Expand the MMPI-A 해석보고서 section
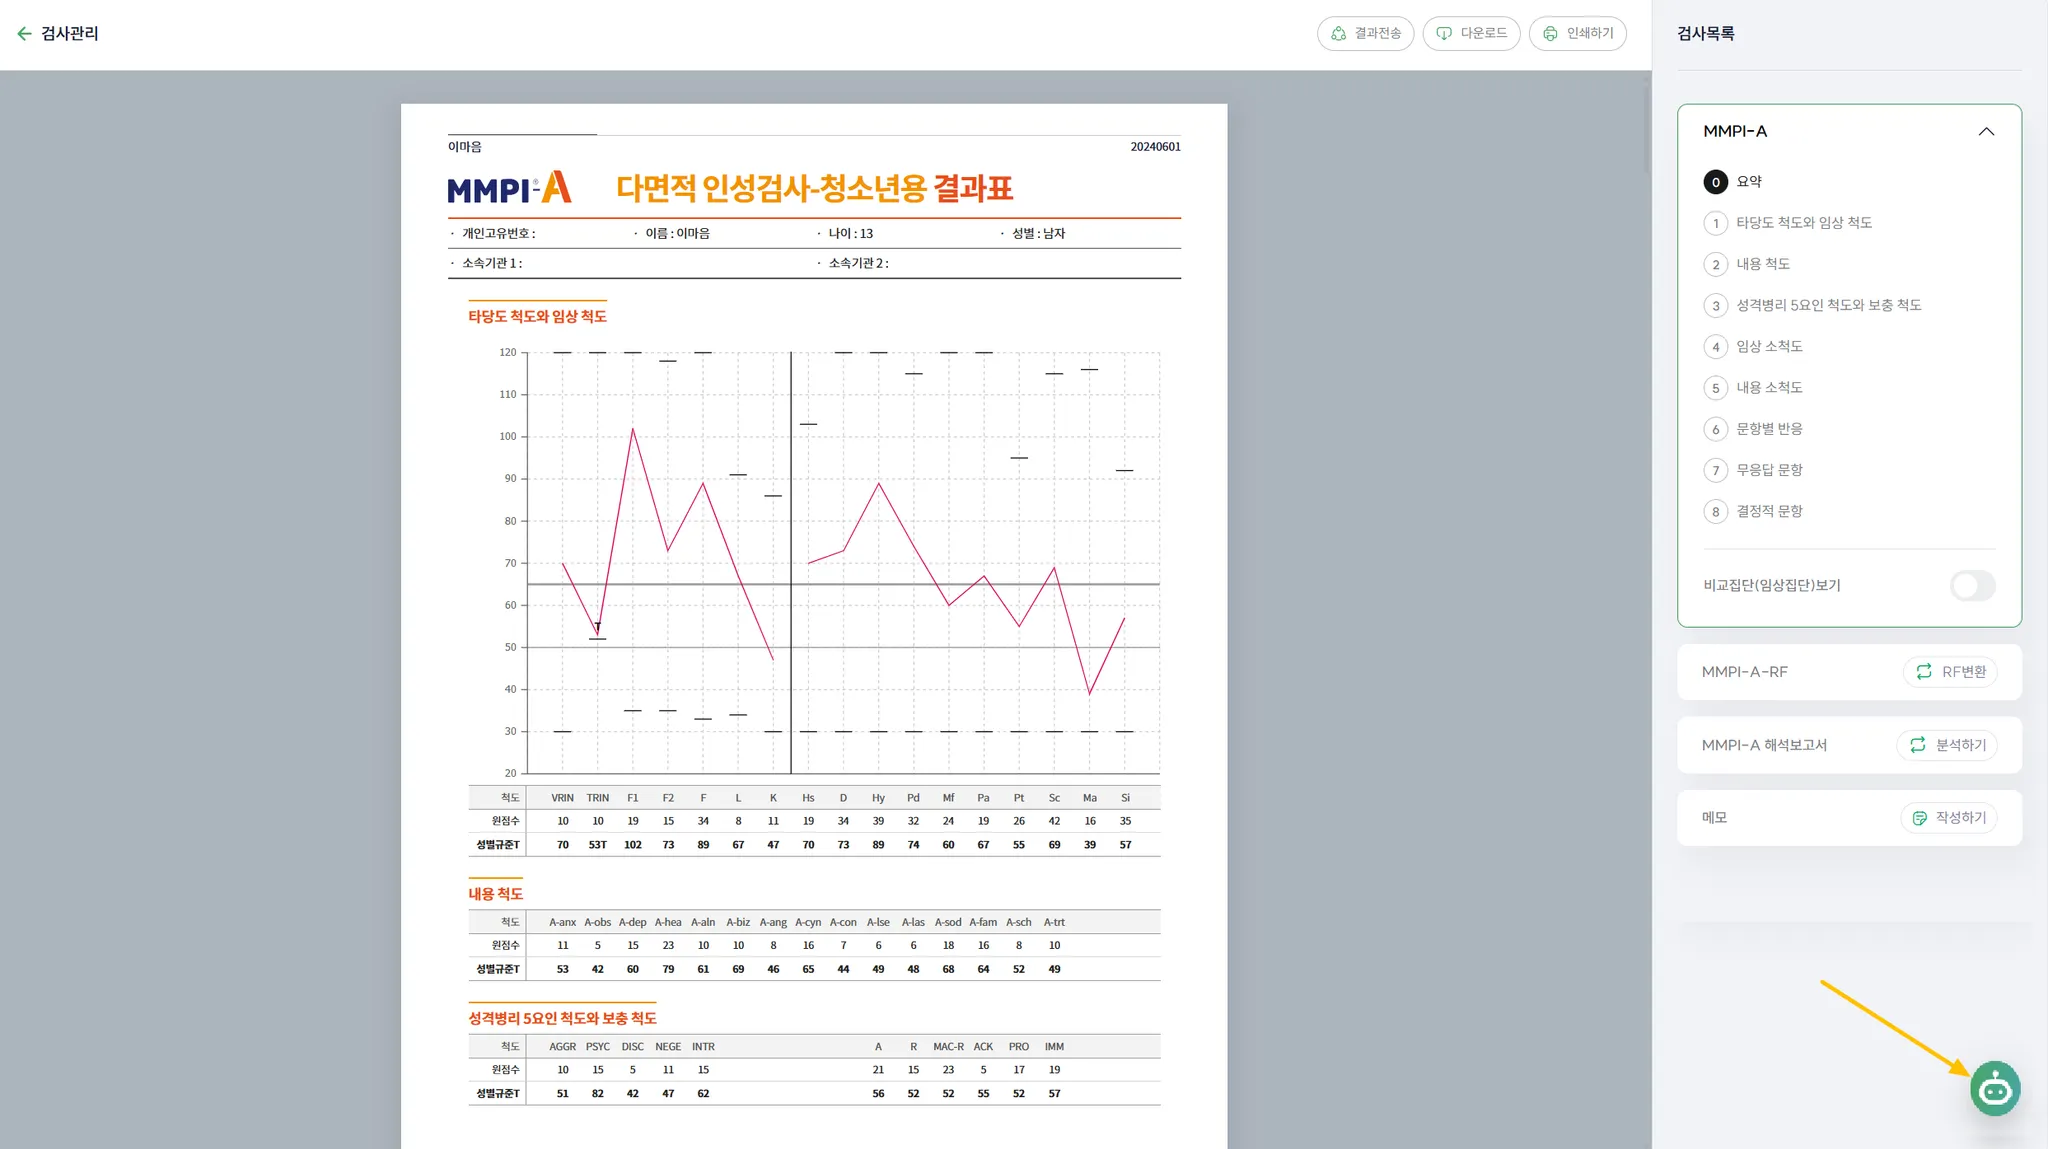 click(x=1764, y=745)
